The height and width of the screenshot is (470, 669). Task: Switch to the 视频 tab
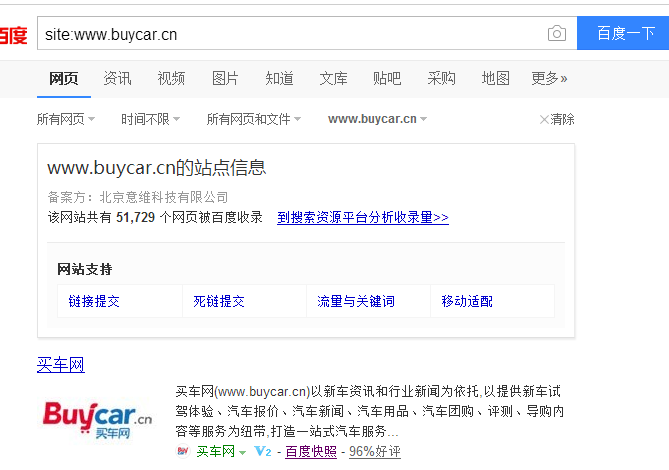coord(171,78)
